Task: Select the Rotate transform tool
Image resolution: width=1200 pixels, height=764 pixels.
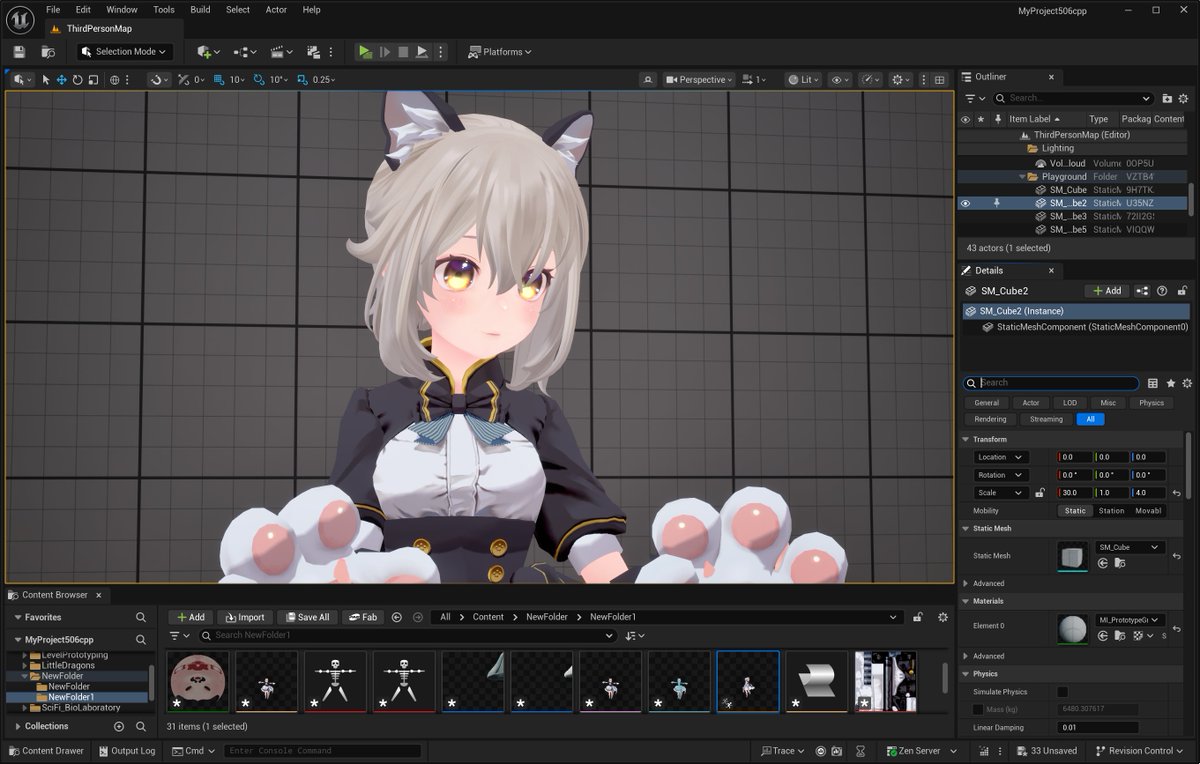Action: [x=78, y=79]
